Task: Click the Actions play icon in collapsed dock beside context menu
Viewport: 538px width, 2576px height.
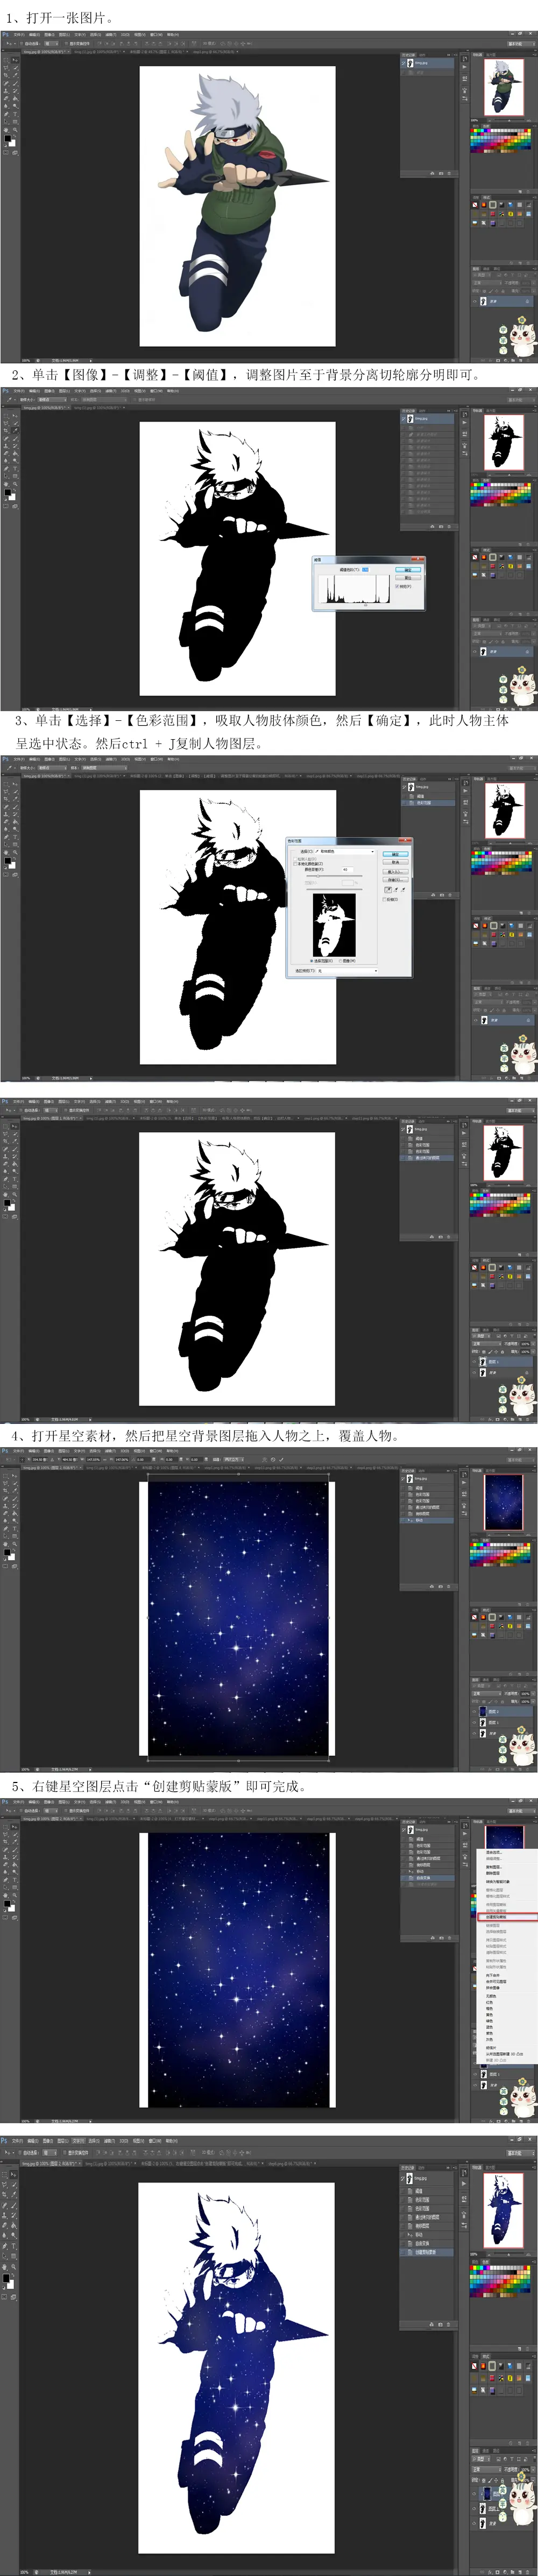Action: tap(465, 1834)
